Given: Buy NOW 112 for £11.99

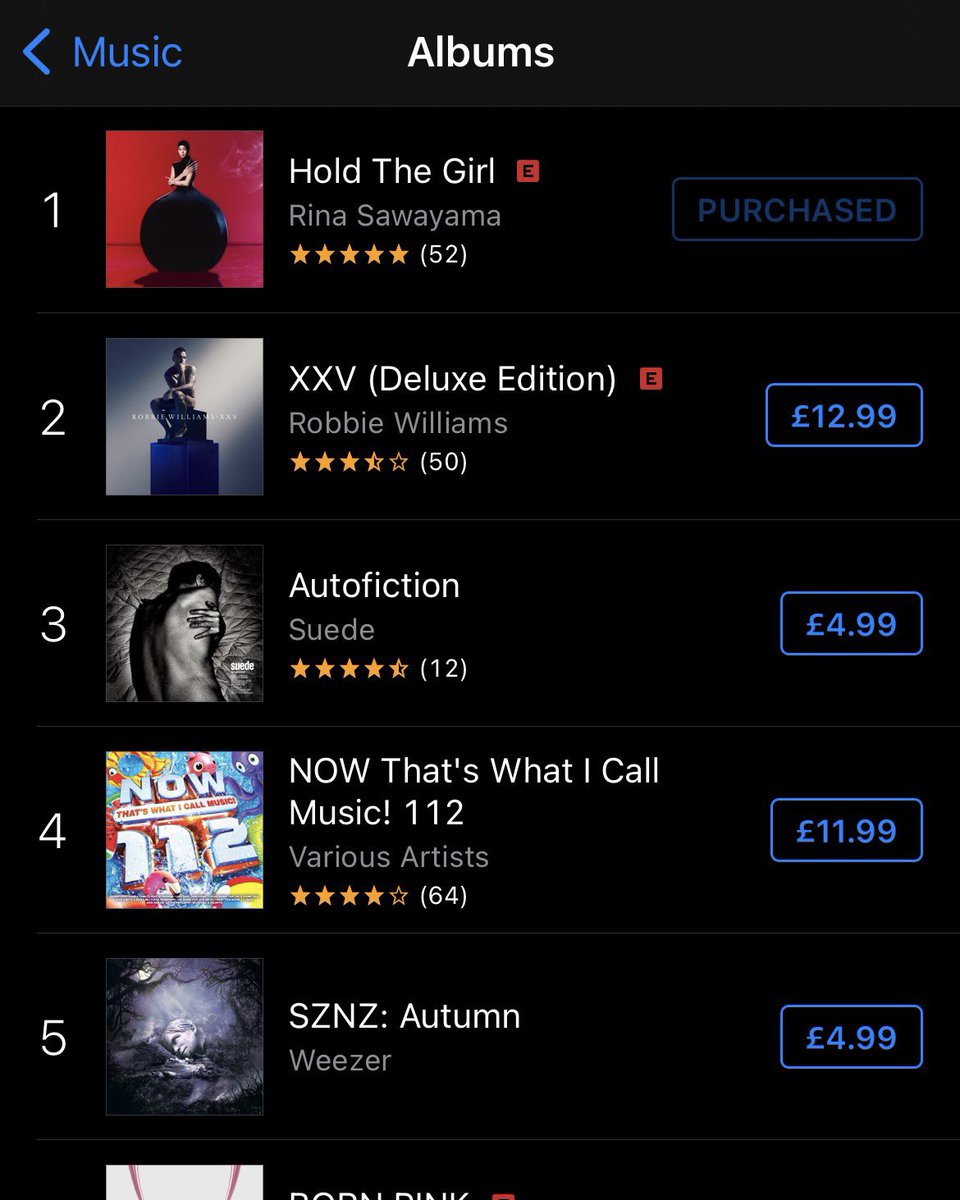Looking at the screenshot, I should [x=846, y=830].
